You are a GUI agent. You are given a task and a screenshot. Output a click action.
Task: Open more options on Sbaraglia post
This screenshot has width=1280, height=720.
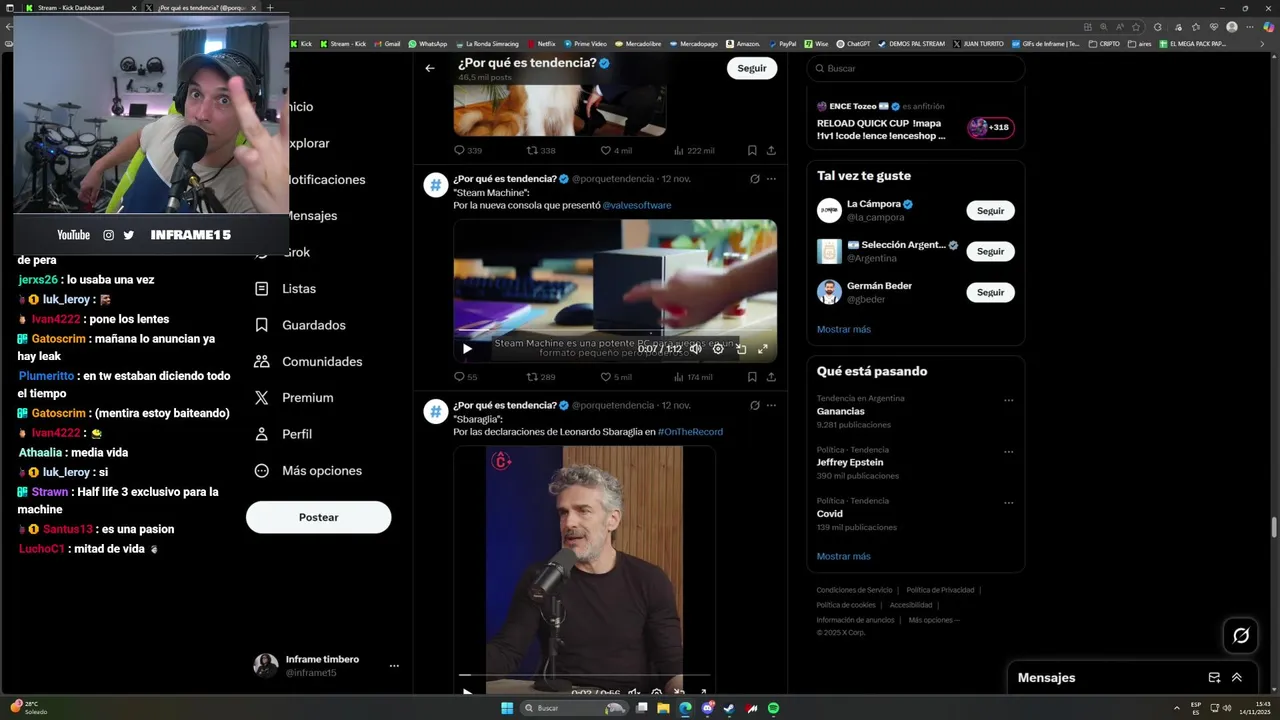(x=771, y=405)
